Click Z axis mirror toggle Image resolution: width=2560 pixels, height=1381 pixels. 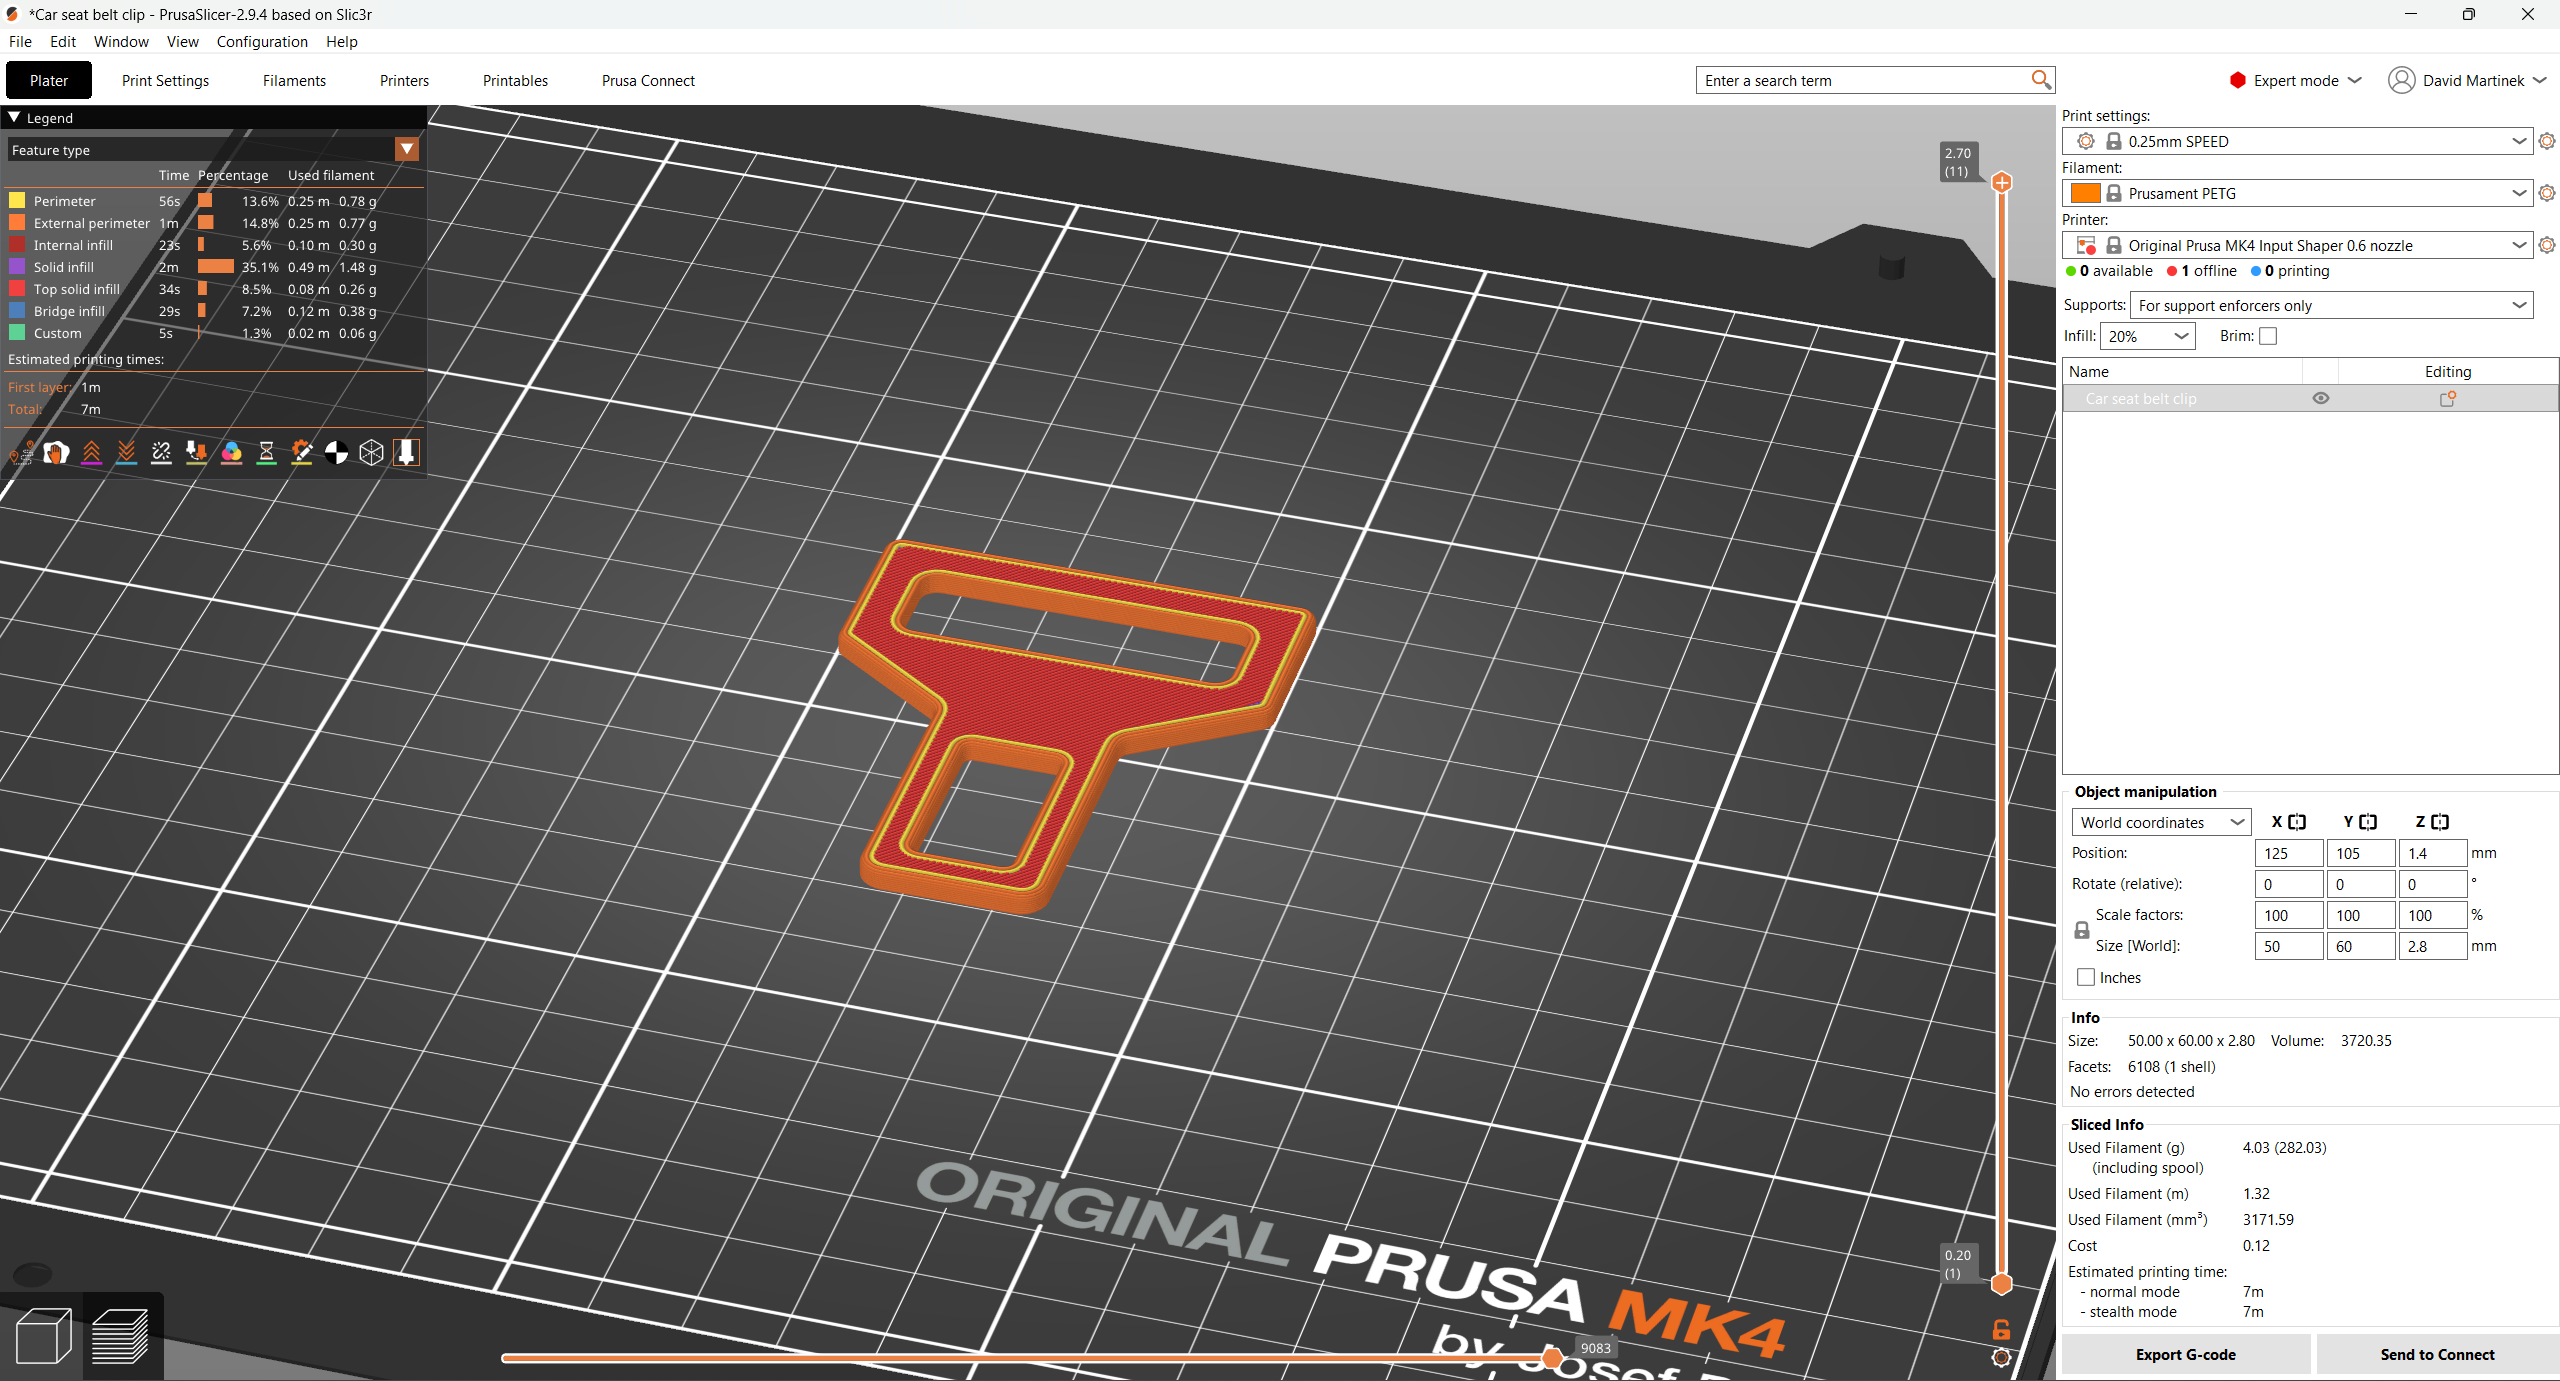pos(2440,822)
